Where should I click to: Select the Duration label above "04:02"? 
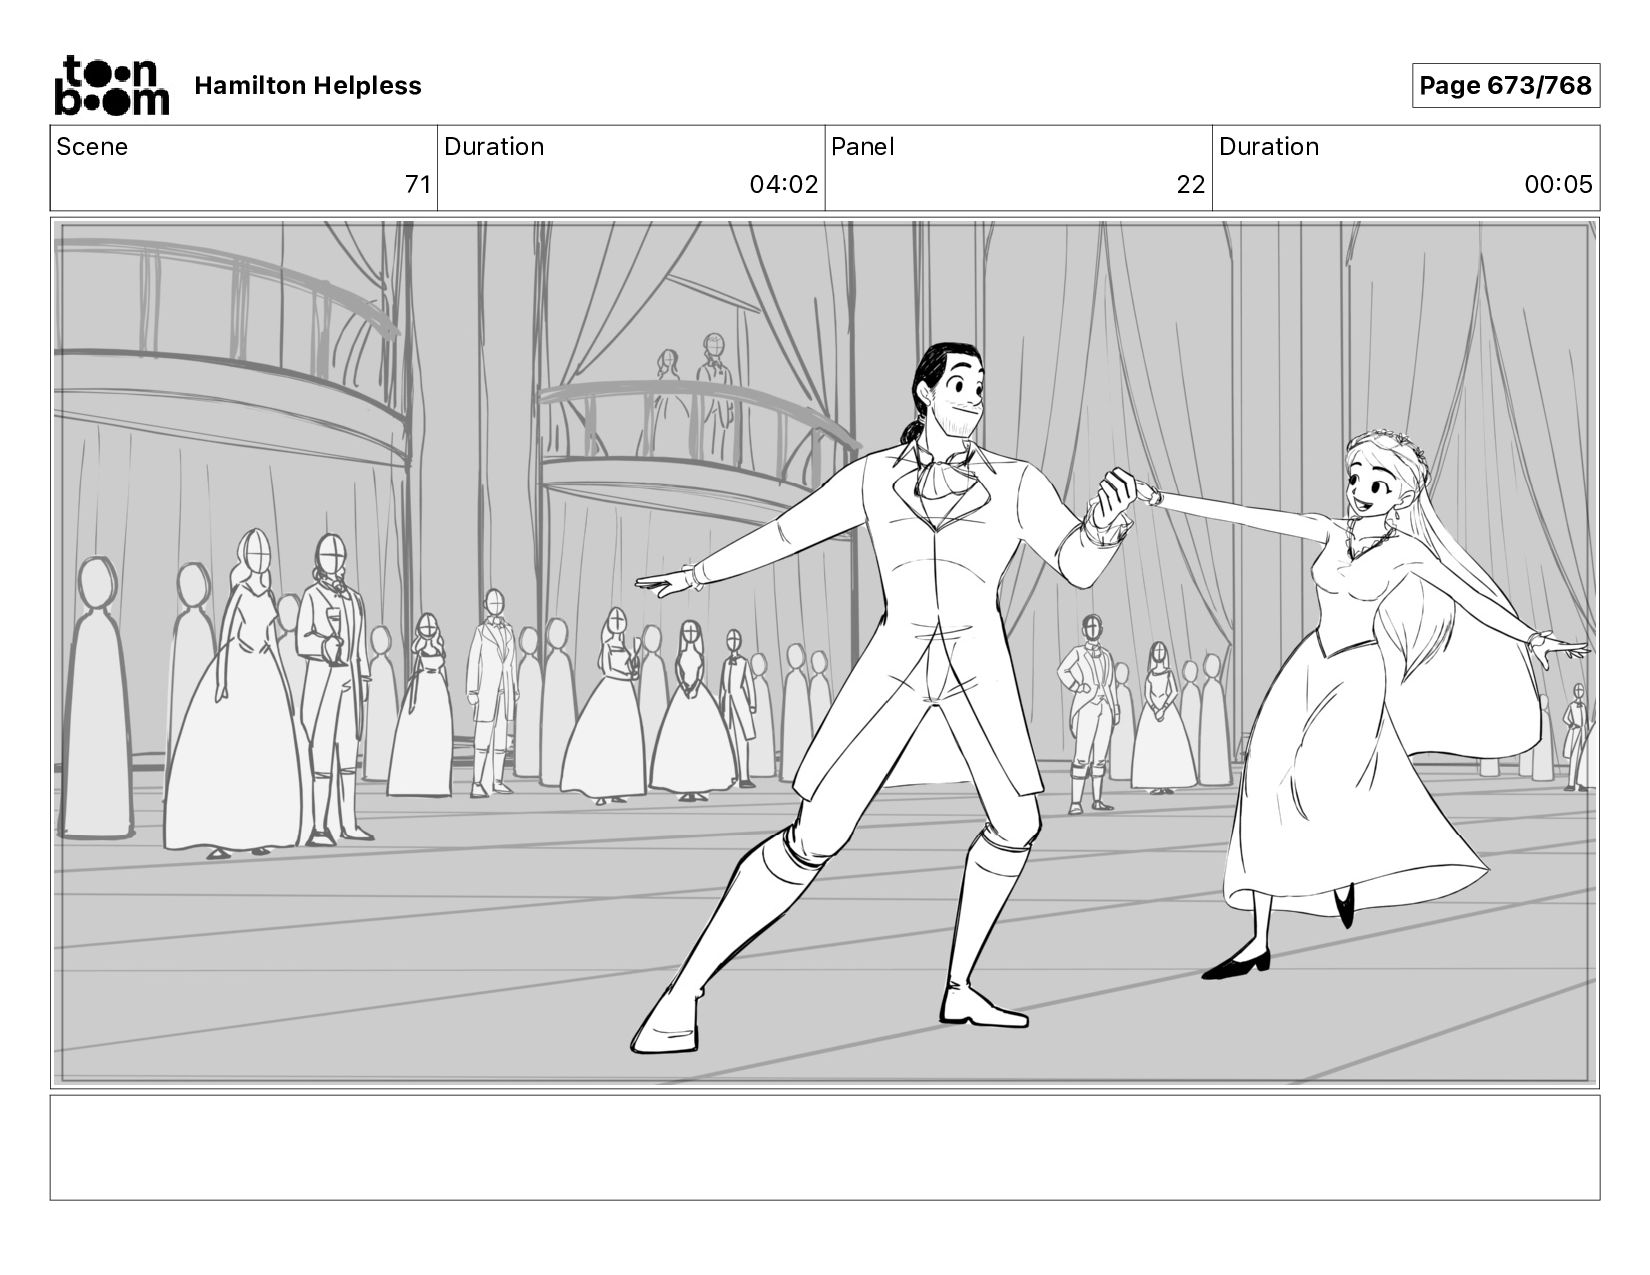coord(494,147)
